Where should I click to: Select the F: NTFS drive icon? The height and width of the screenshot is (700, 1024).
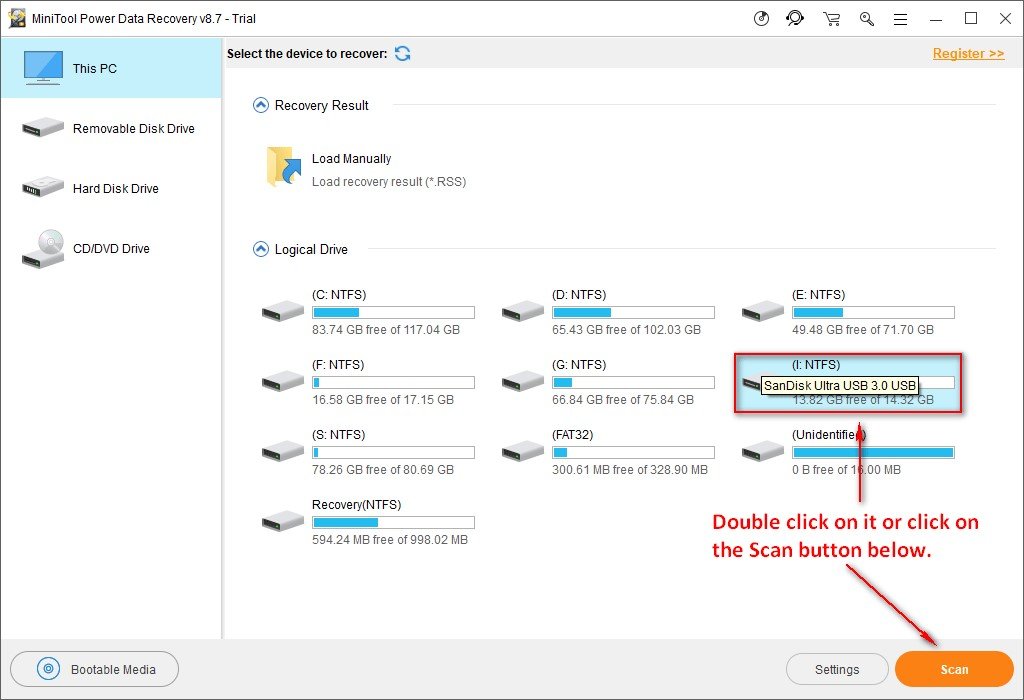[283, 381]
